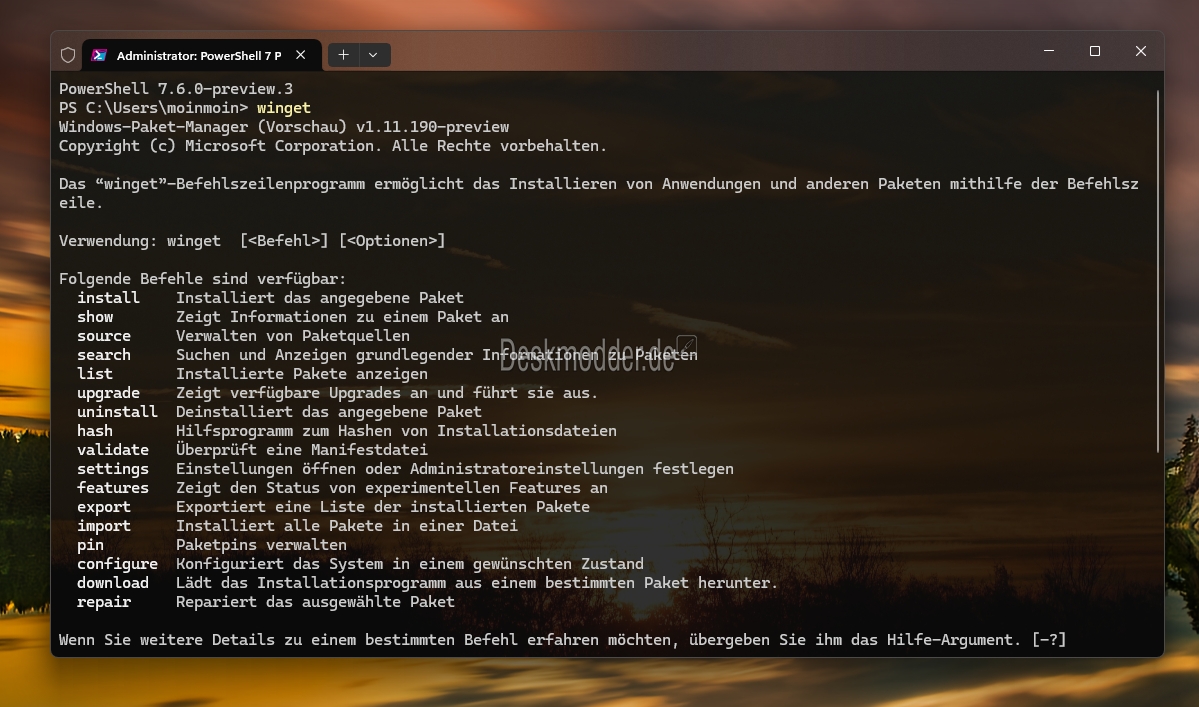Click the 'show' command name
Viewport: 1199px width, 707px height.
click(x=95, y=317)
